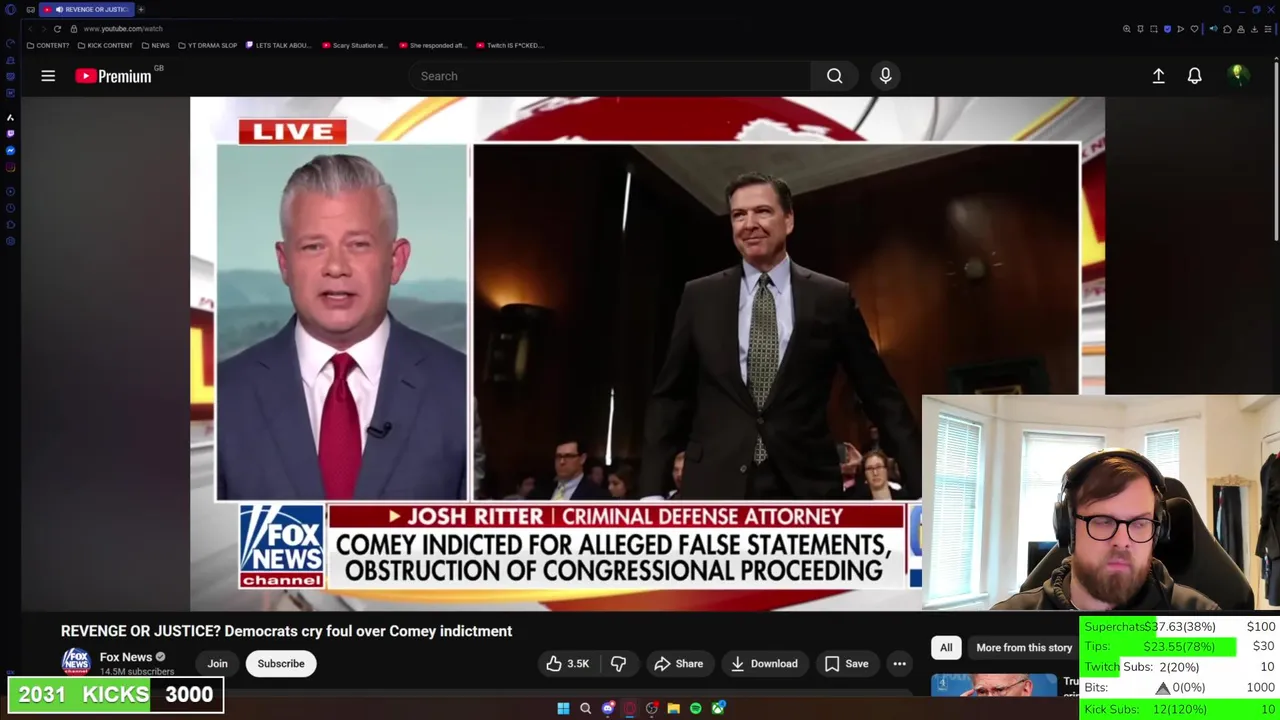Viewport: 1280px width, 720px height.
Task: Open File Explorer from the taskbar
Action: (x=674, y=708)
